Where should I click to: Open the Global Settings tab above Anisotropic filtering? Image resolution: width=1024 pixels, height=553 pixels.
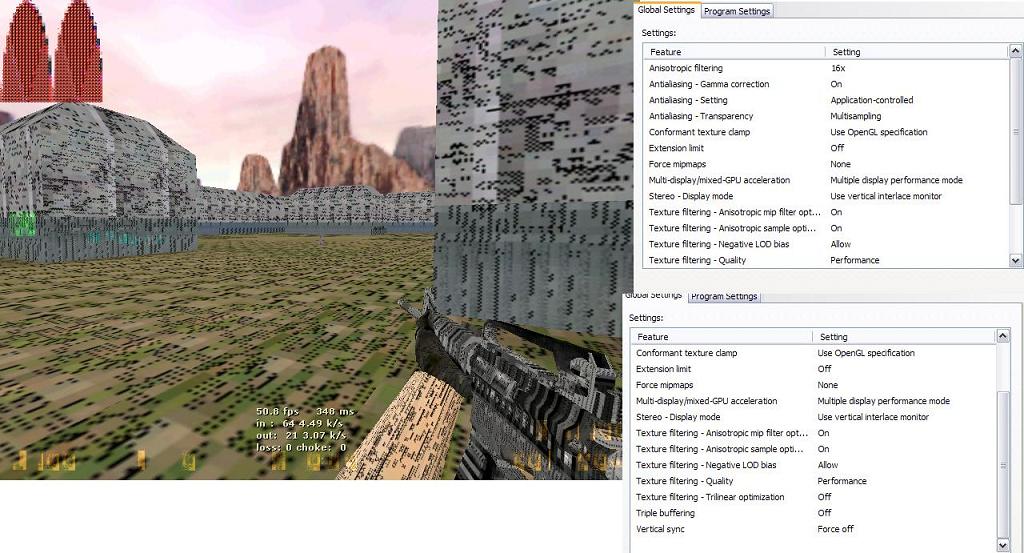(x=666, y=10)
